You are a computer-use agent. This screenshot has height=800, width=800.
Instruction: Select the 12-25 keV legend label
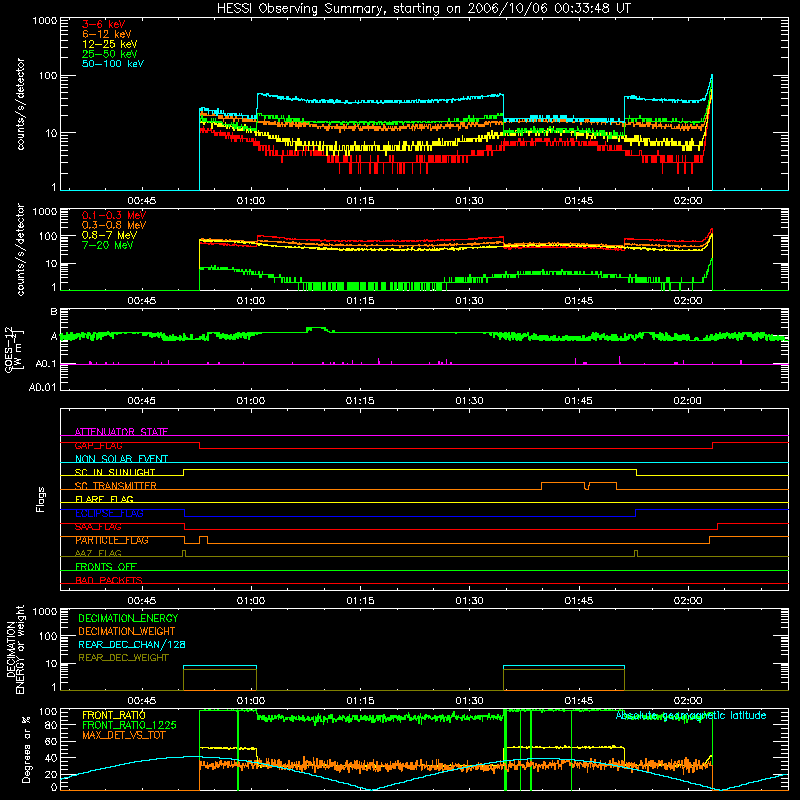point(110,44)
